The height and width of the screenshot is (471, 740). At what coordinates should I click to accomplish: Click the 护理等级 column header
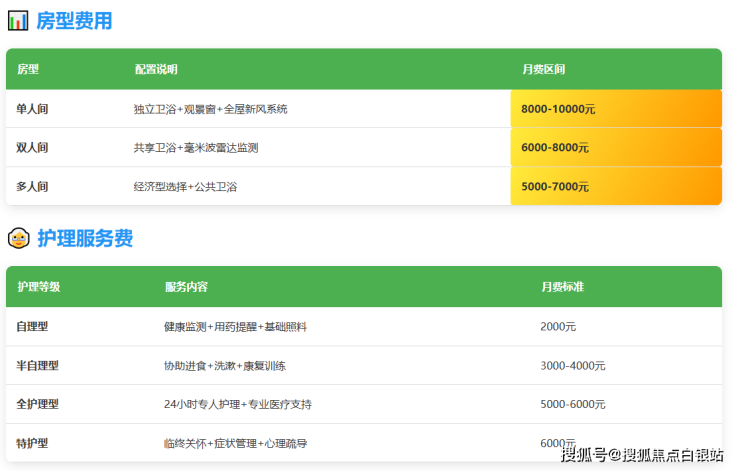(x=39, y=287)
